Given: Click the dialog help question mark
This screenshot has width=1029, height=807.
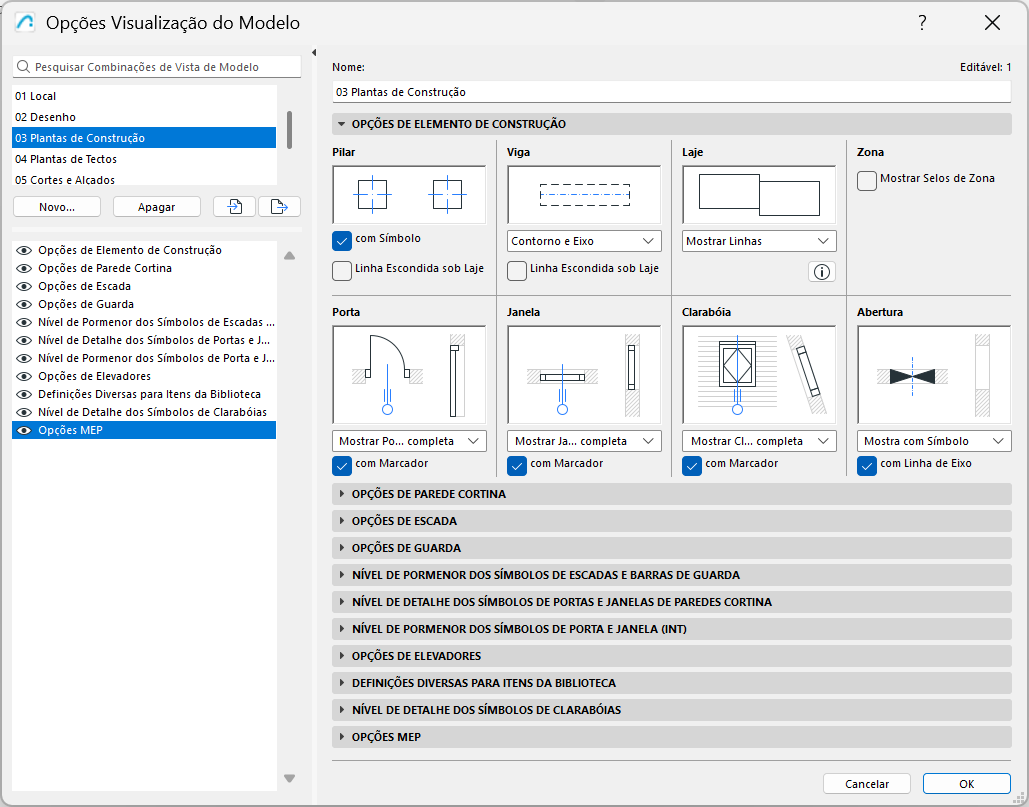Looking at the screenshot, I should point(922,22).
